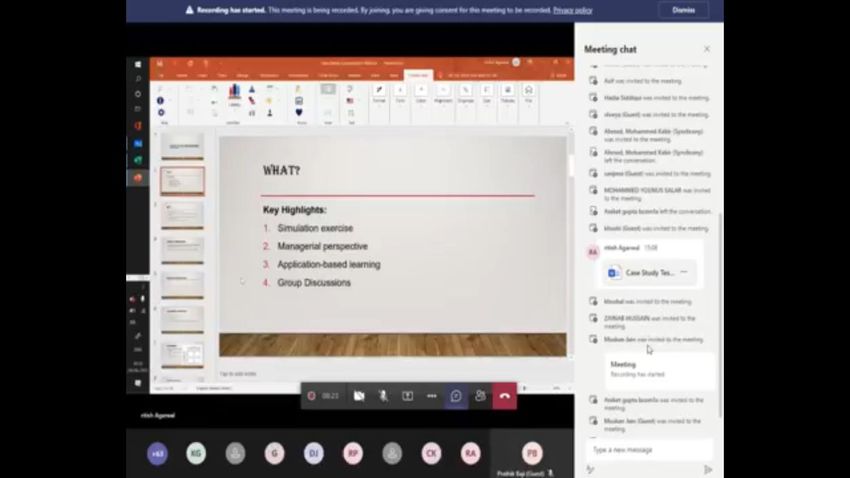This screenshot has width=850, height=478.
Task: Toggle the camera on or off
Action: coord(359,396)
